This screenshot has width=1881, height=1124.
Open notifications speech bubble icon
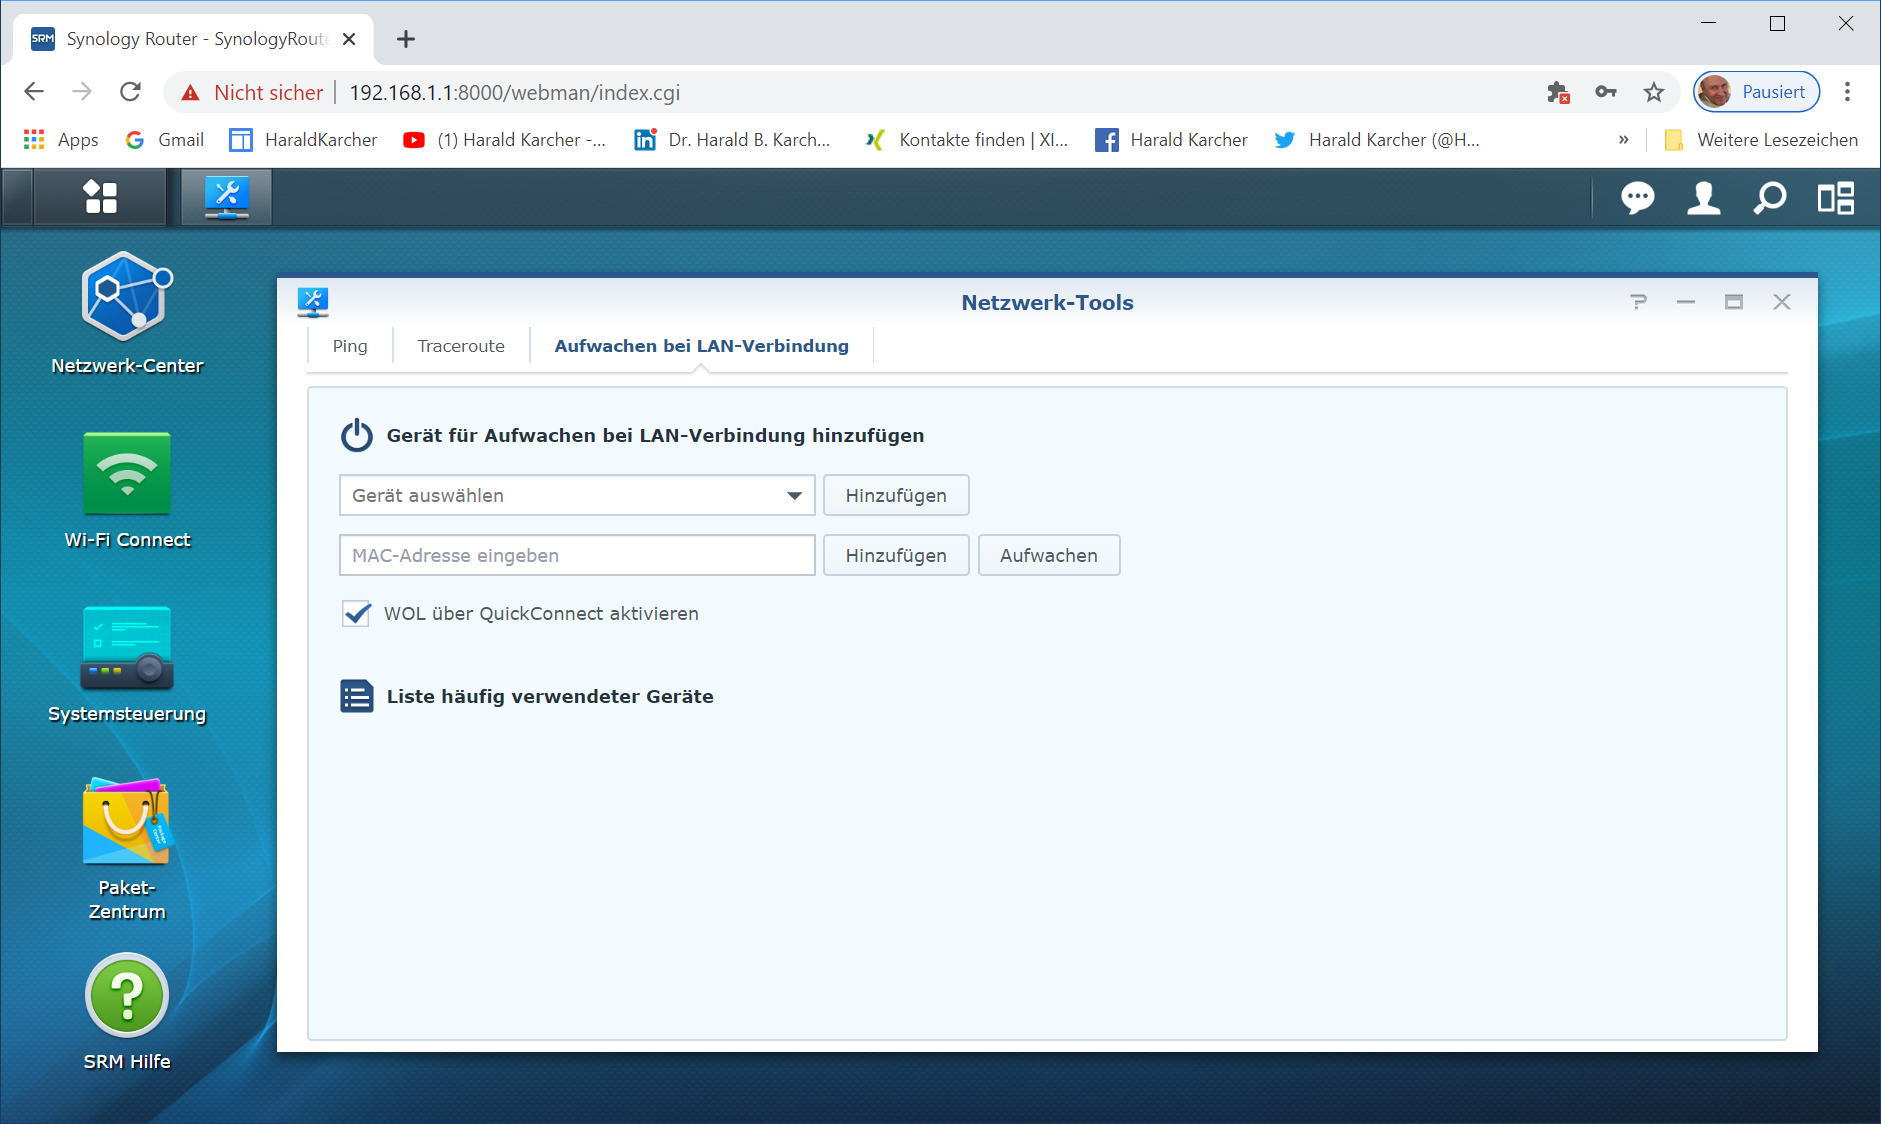[x=1637, y=198]
